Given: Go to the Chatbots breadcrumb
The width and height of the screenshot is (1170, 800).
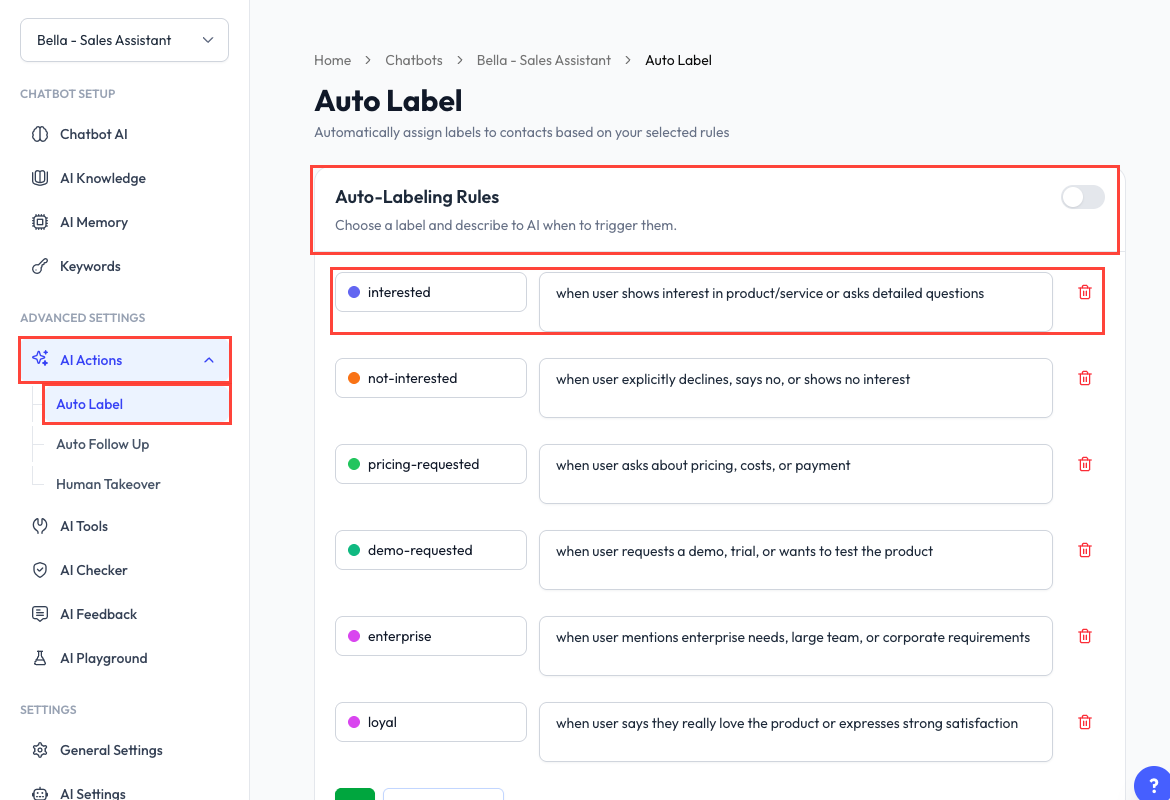Looking at the screenshot, I should coord(414,60).
